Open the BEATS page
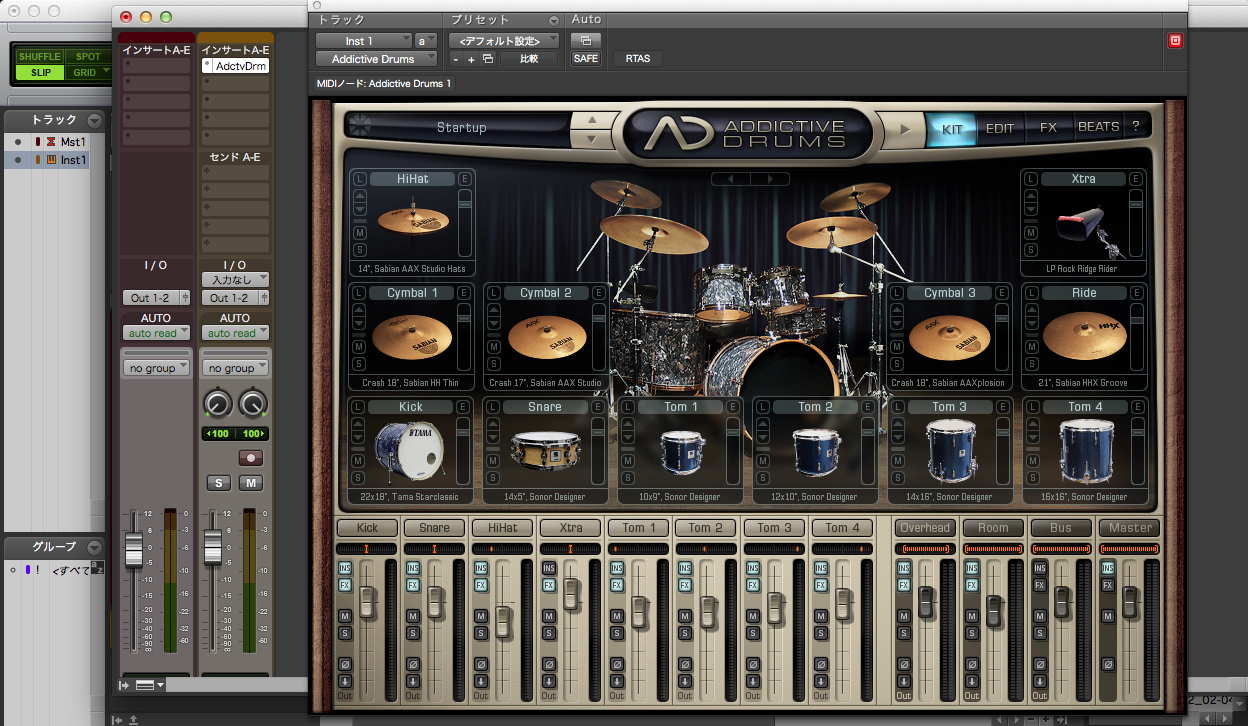 1098,128
